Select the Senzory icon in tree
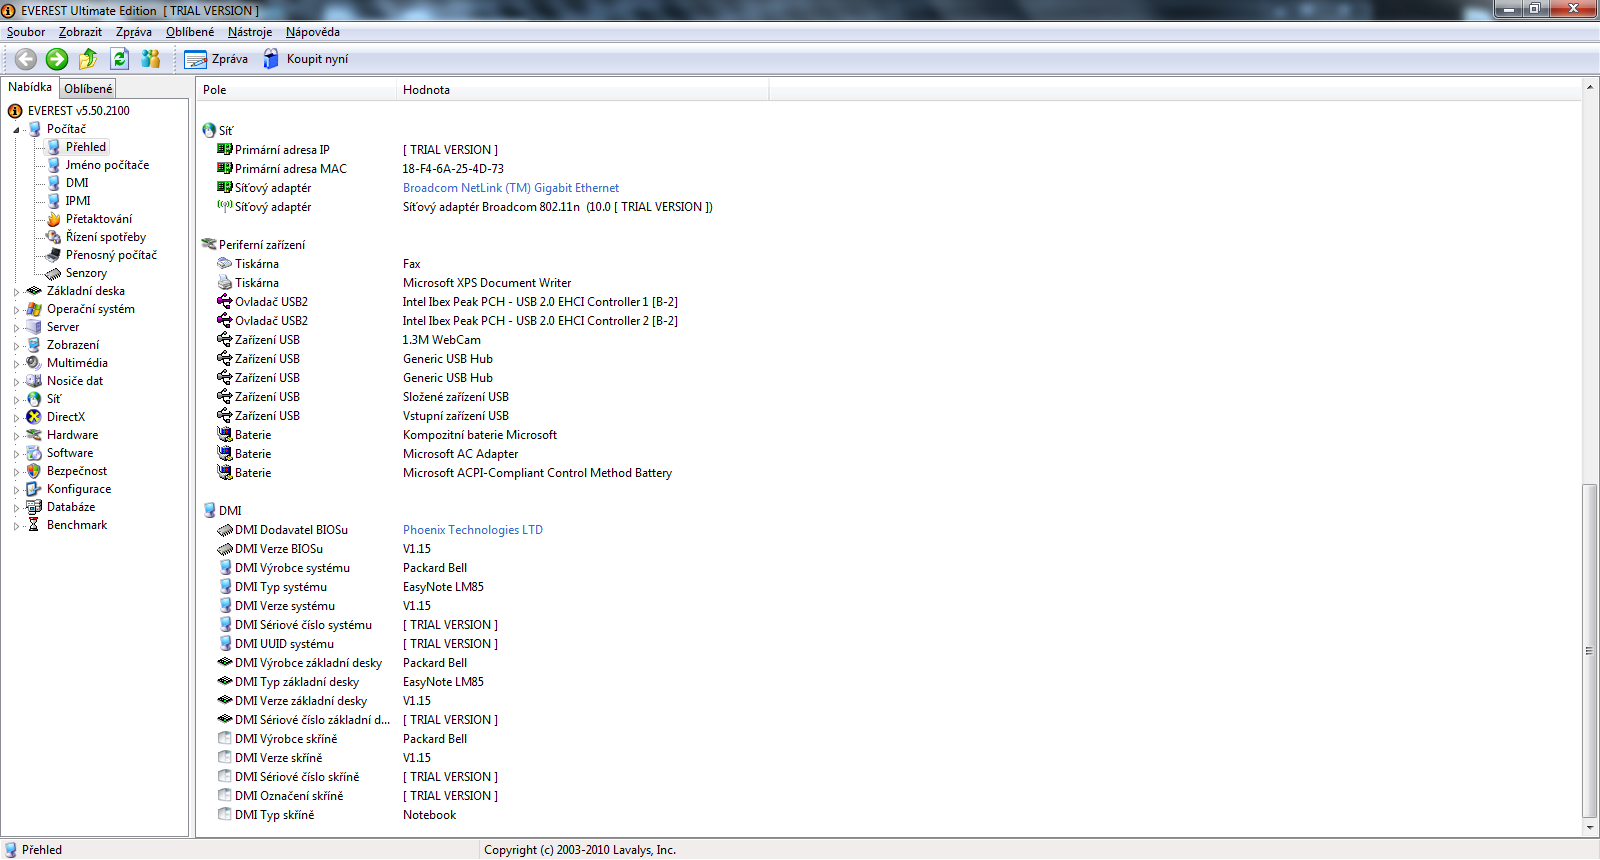Viewport: 1600px width, 860px height. click(54, 273)
